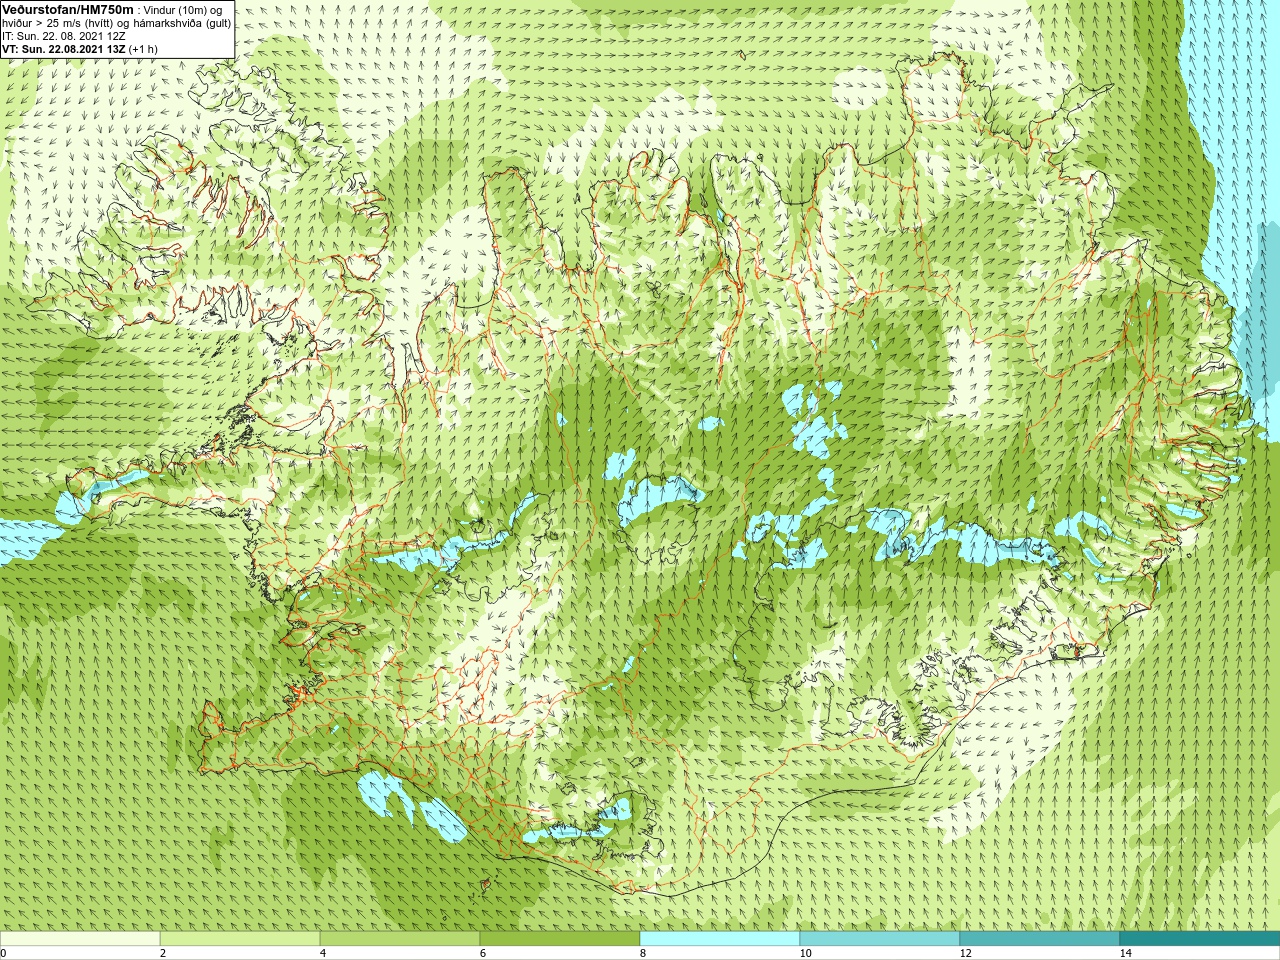This screenshot has width=1280, height=960.
Task: Click the 'VT: Sun. 22.08.2021 13Z (+1 h)' line
Action: [80, 49]
